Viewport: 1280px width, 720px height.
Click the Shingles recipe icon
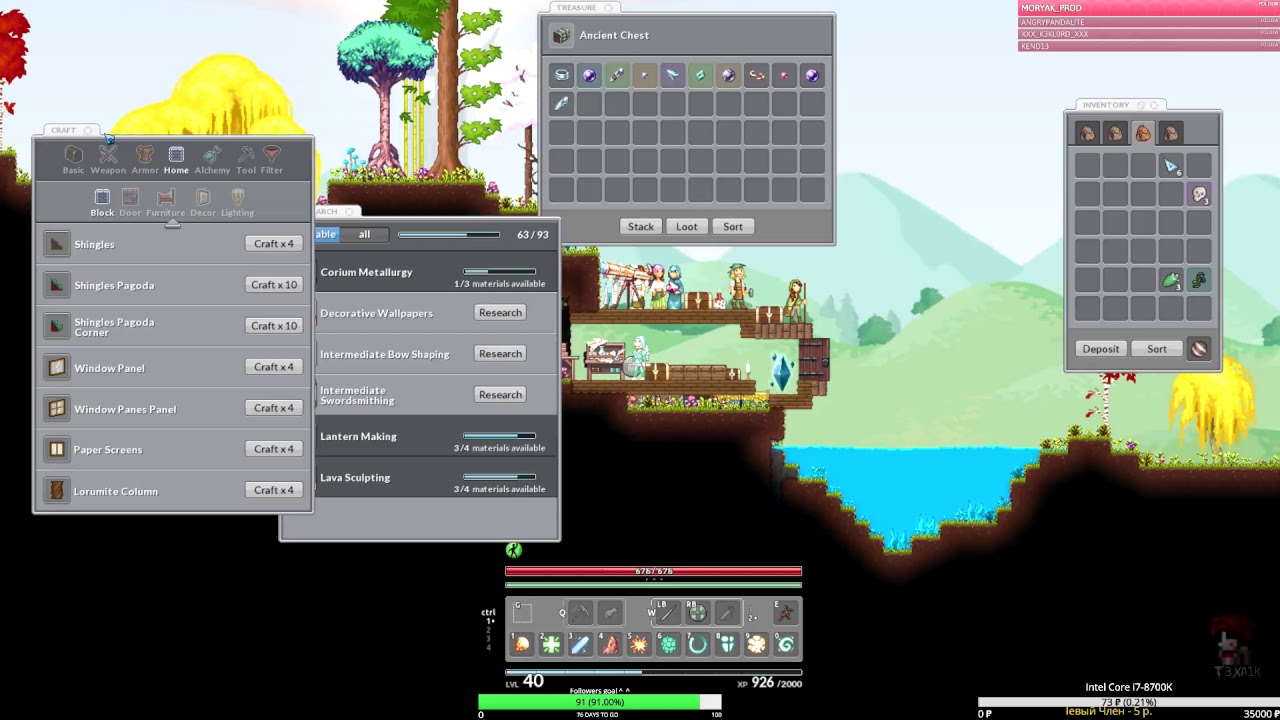click(x=57, y=244)
